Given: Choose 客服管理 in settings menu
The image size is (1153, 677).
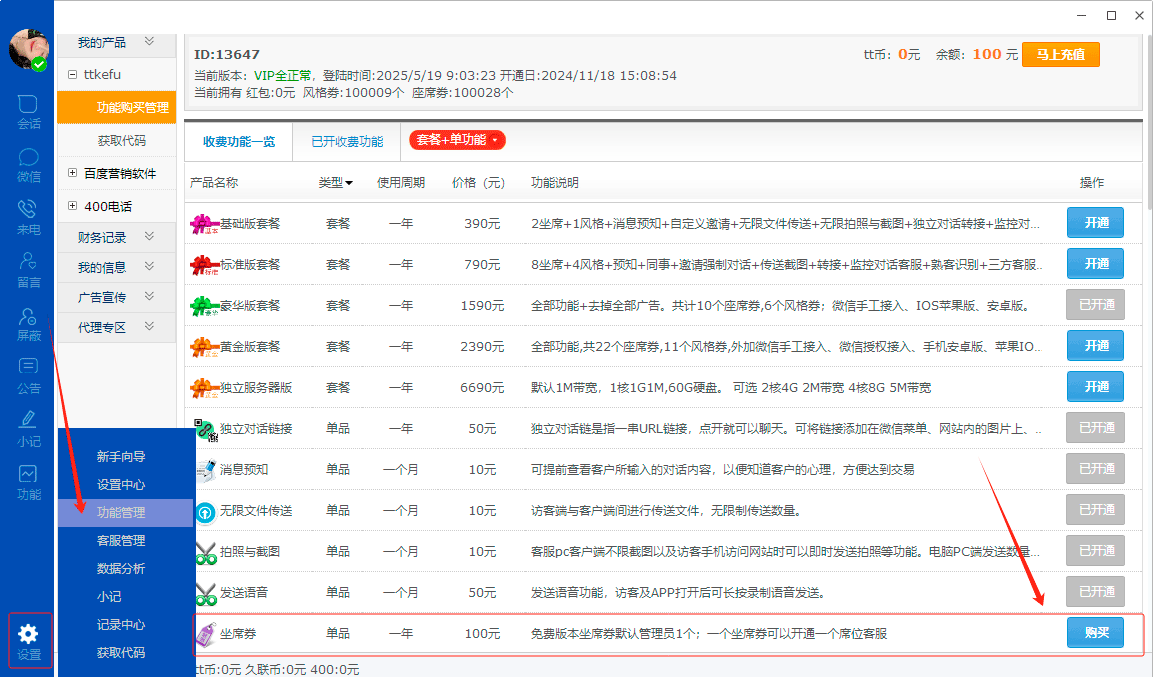Looking at the screenshot, I should click(x=121, y=540).
